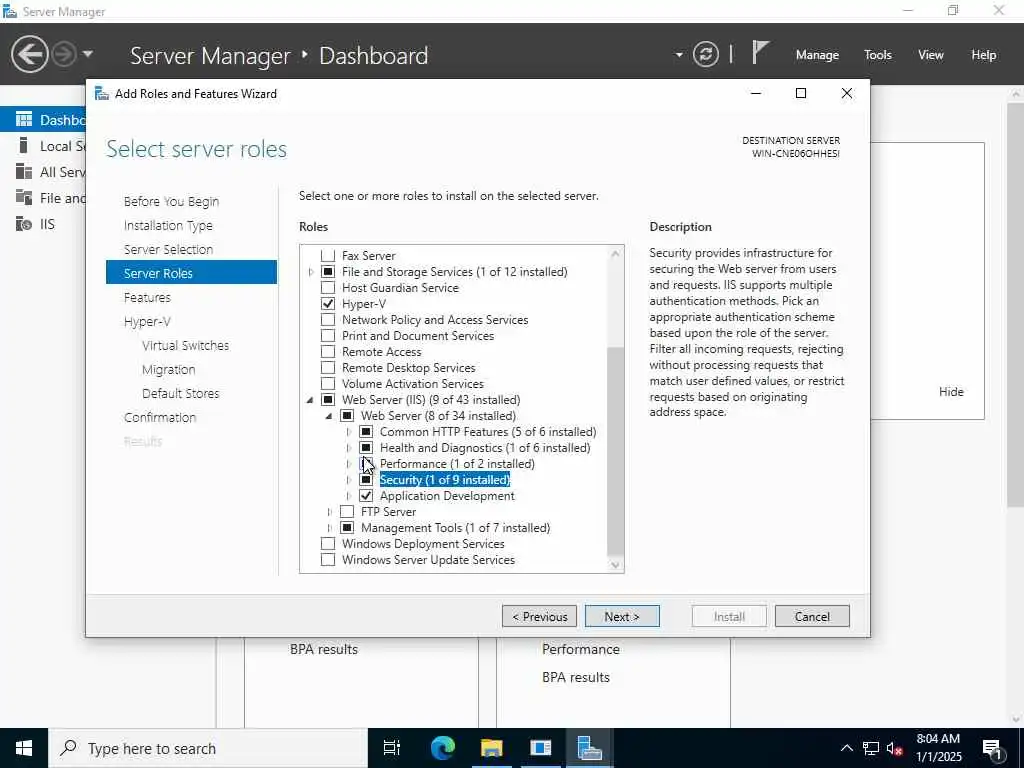Expand Common HTTP Features node

click(x=349, y=432)
